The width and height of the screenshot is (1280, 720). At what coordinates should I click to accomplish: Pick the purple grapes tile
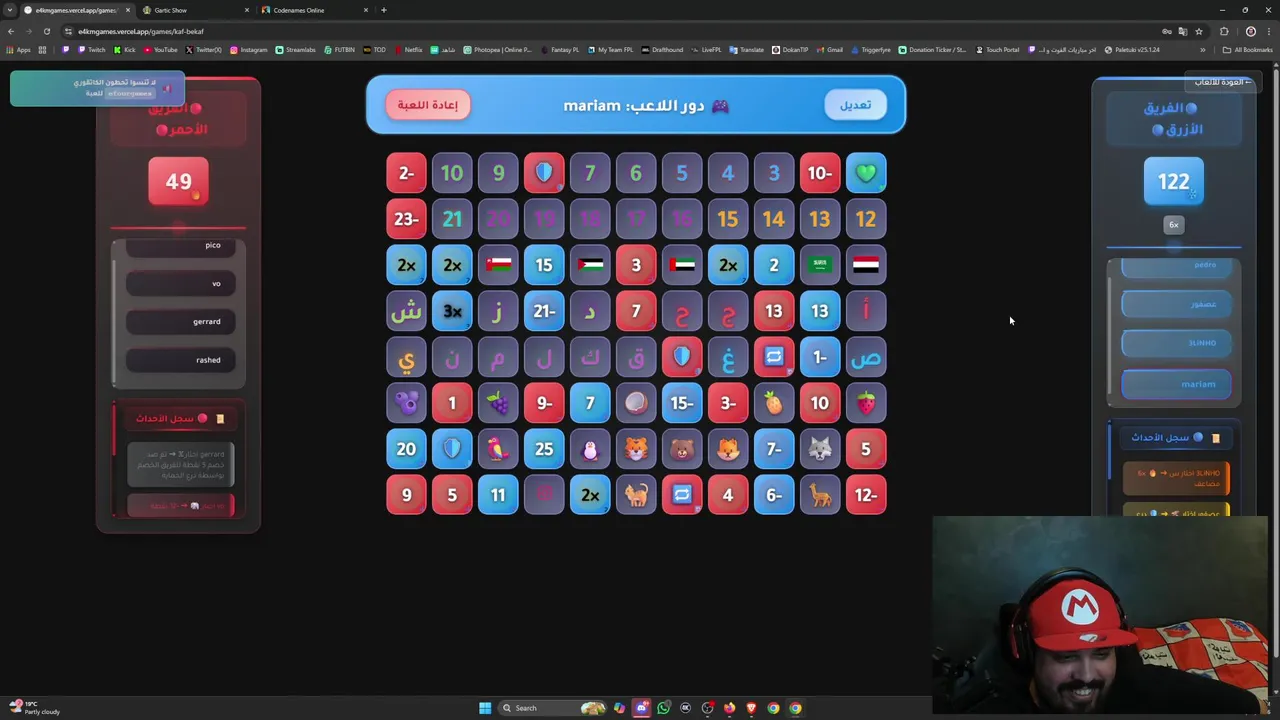click(498, 403)
